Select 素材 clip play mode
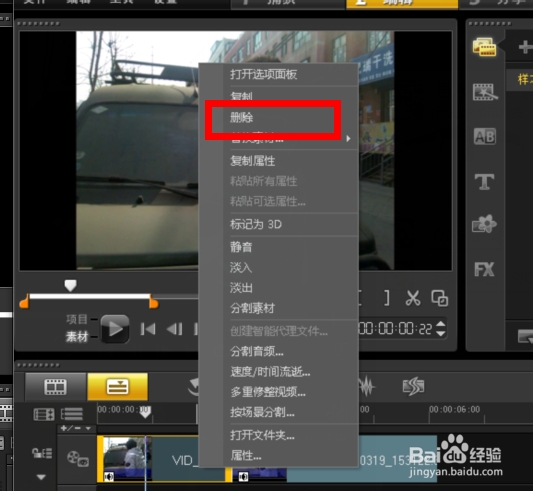The height and width of the screenshot is (491, 533). pyautogui.click(x=77, y=337)
